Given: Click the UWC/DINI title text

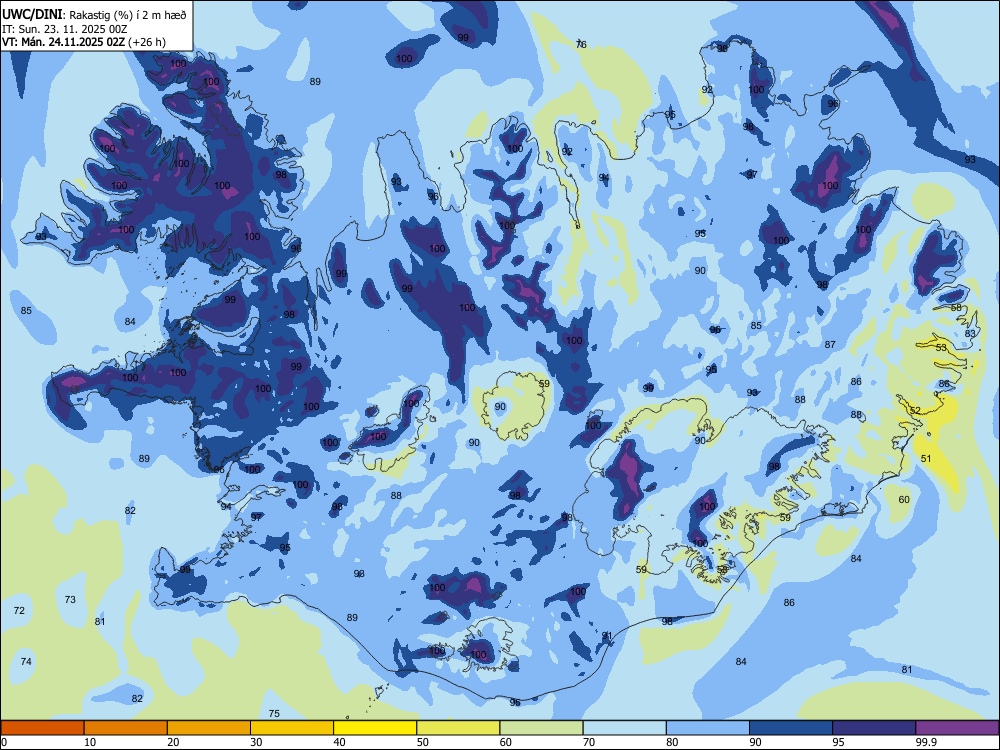Looking at the screenshot, I should (x=32, y=15).
